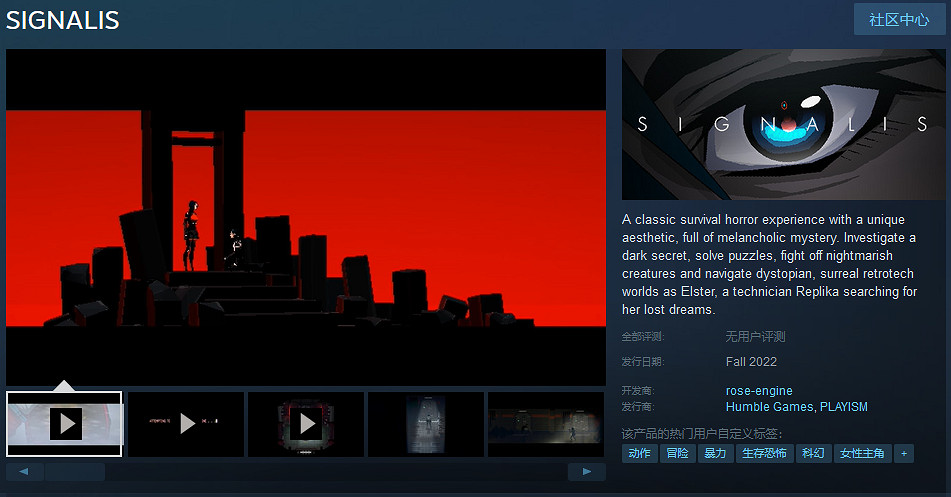Open developer rose-engine link

759,391
